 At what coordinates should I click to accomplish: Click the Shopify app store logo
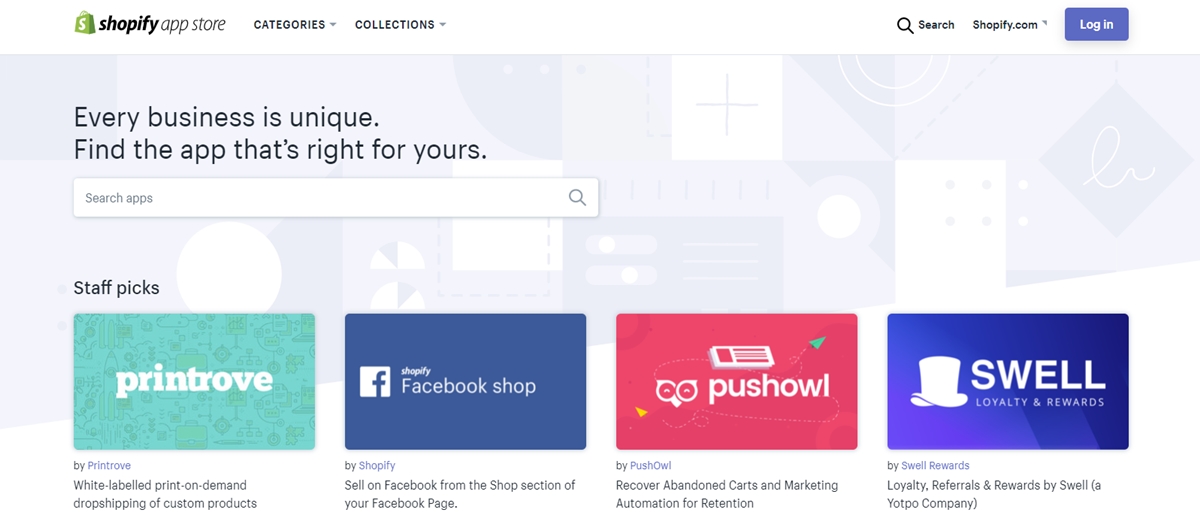pyautogui.click(x=150, y=24)
